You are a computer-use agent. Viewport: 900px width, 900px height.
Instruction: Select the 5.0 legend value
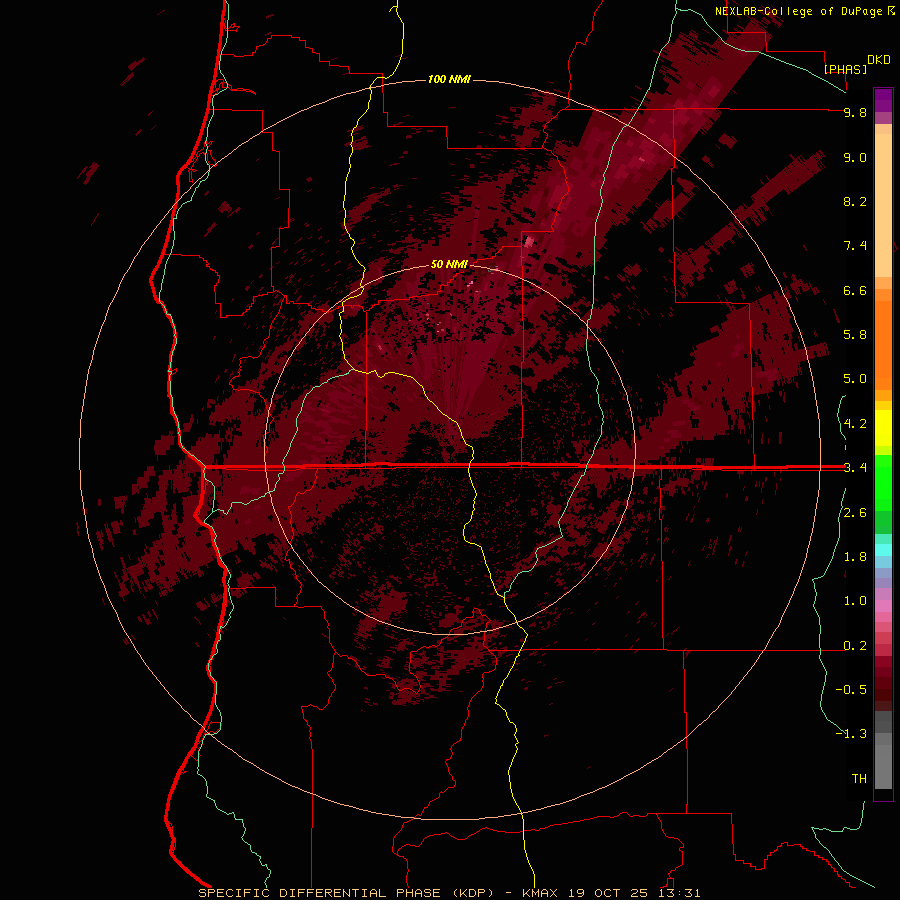click(x=855, y=379)
